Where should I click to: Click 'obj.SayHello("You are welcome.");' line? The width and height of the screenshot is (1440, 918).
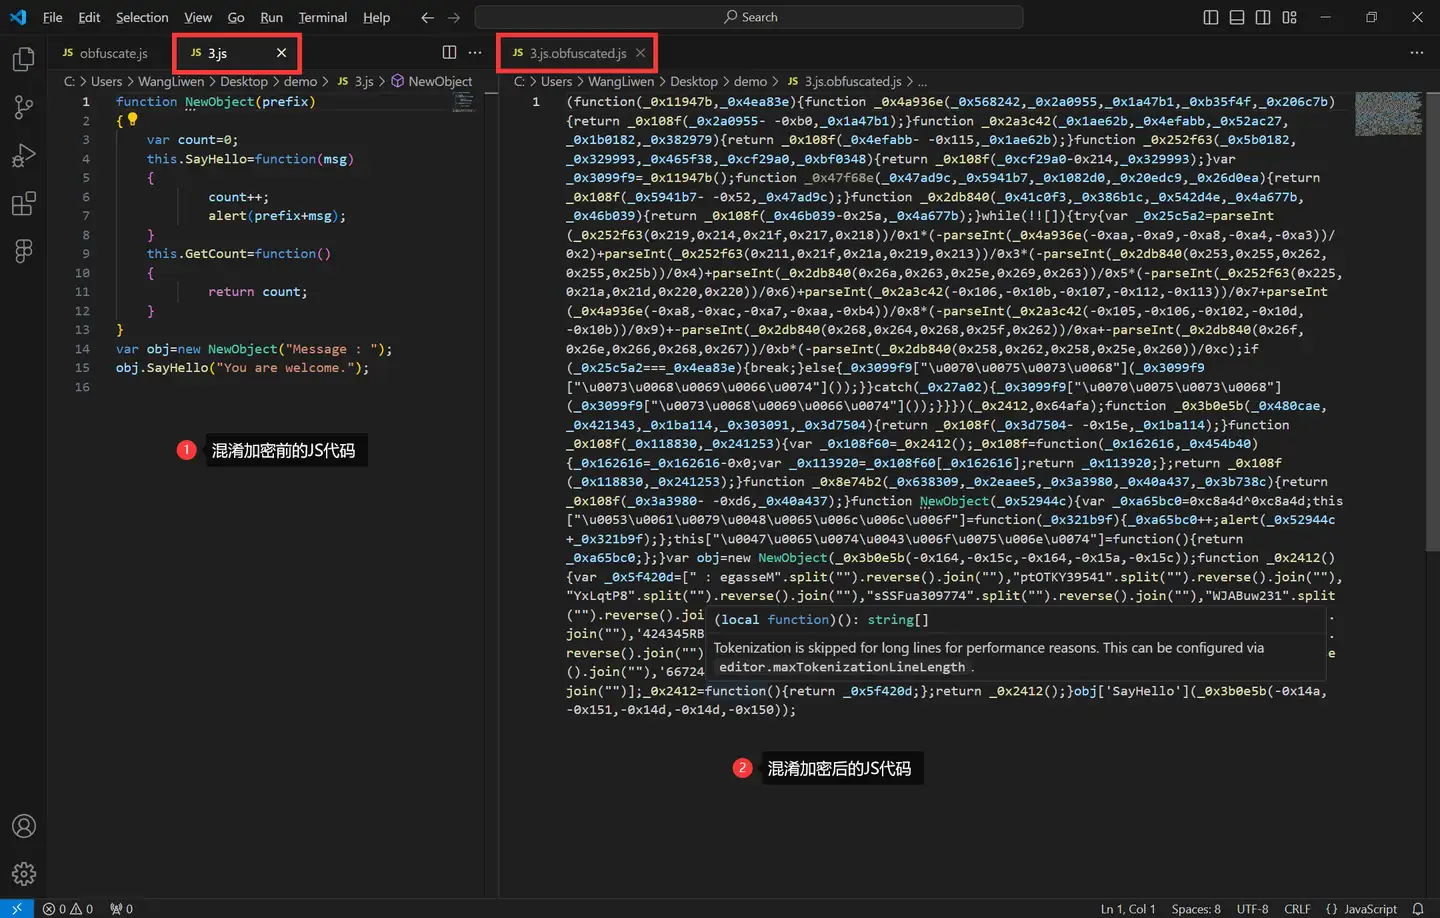(x=242, y=368)
